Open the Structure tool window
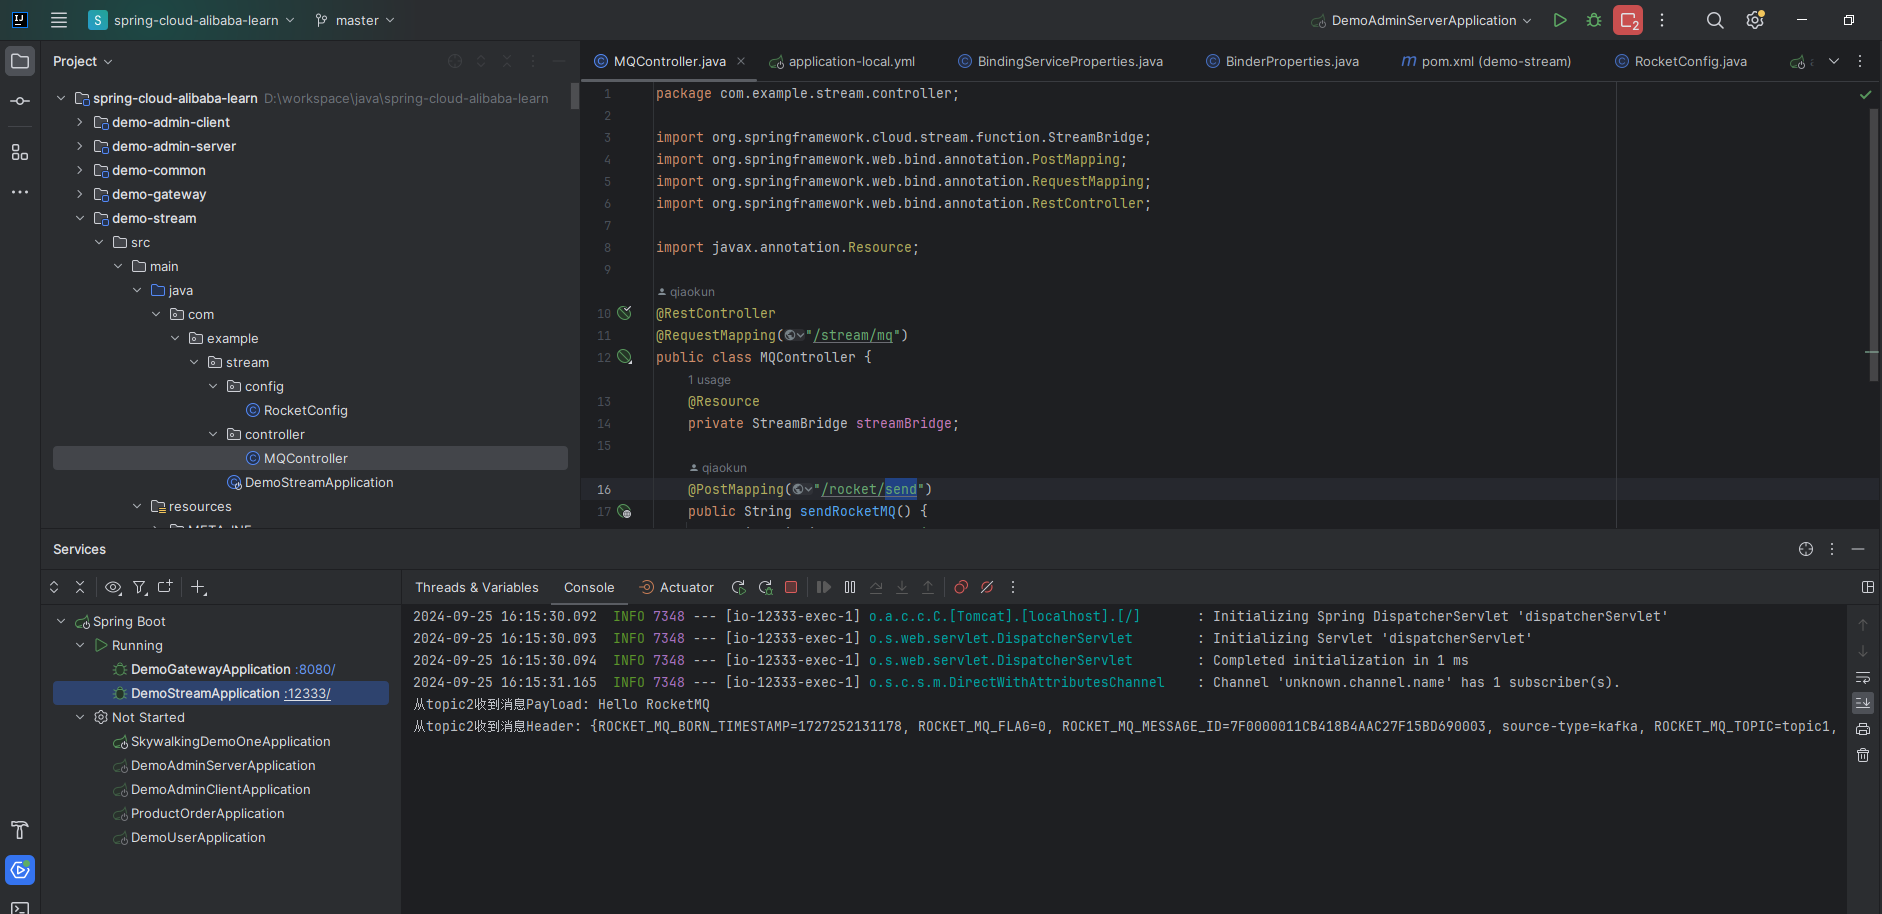This screenshot has height=914, width=1882. (20, 152)
